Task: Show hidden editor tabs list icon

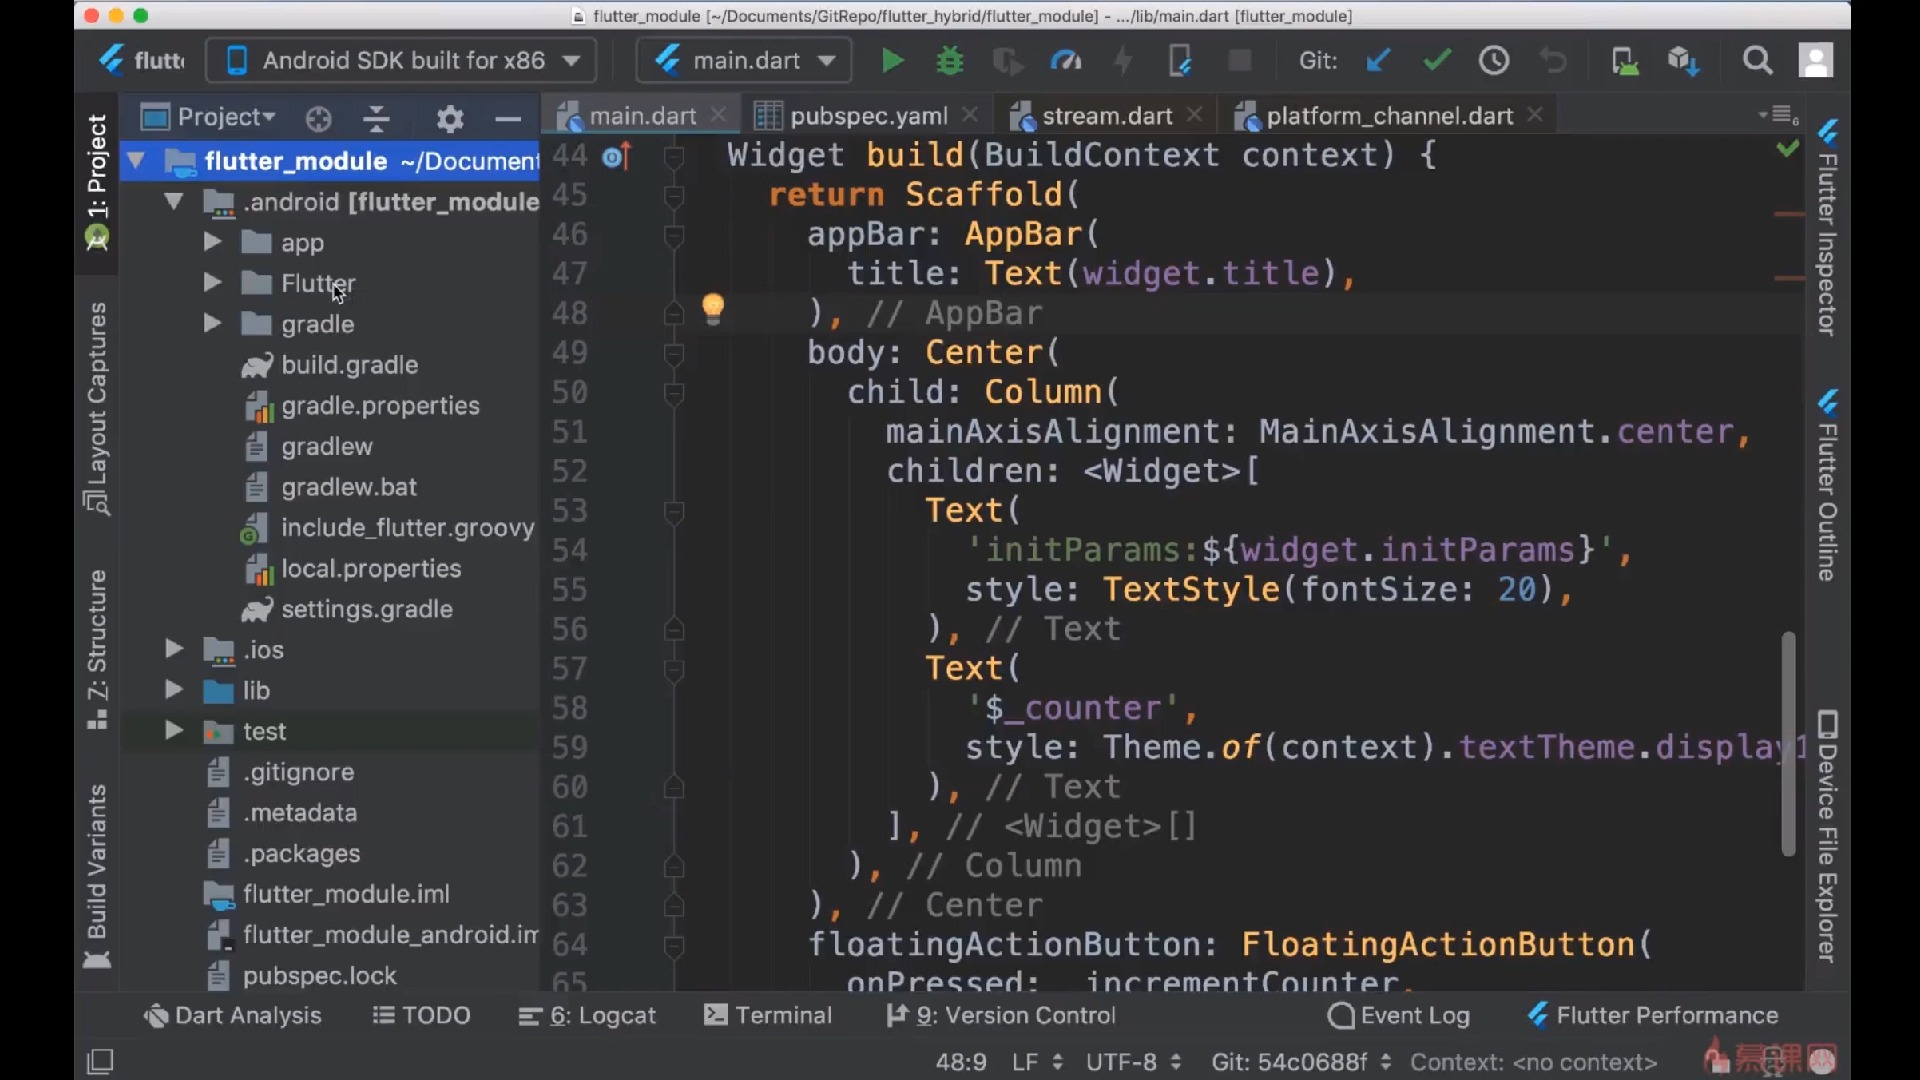Action: [x=1780, y=116]
